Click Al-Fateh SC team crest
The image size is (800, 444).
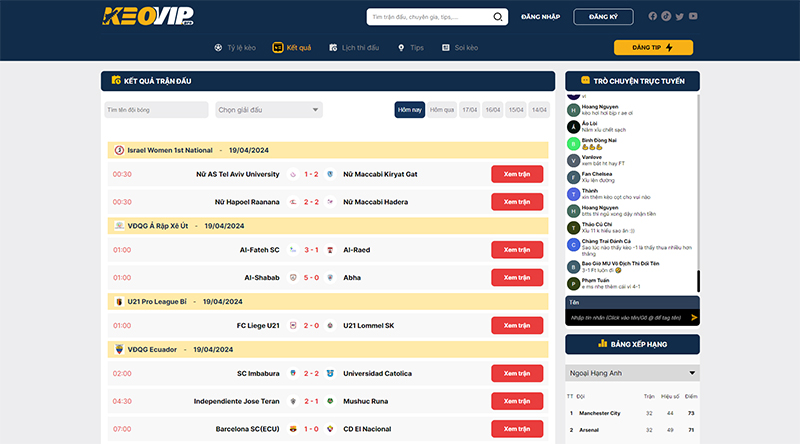point(293,250)
